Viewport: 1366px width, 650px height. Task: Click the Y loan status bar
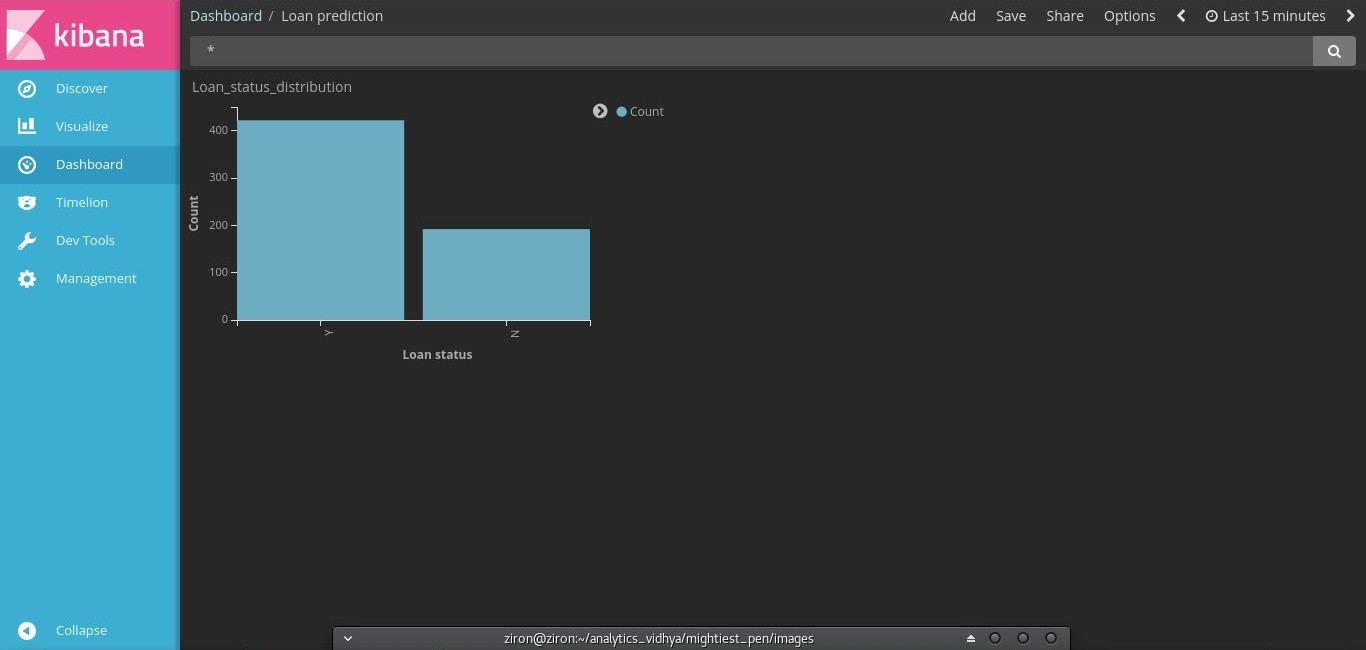coord(320,220)
